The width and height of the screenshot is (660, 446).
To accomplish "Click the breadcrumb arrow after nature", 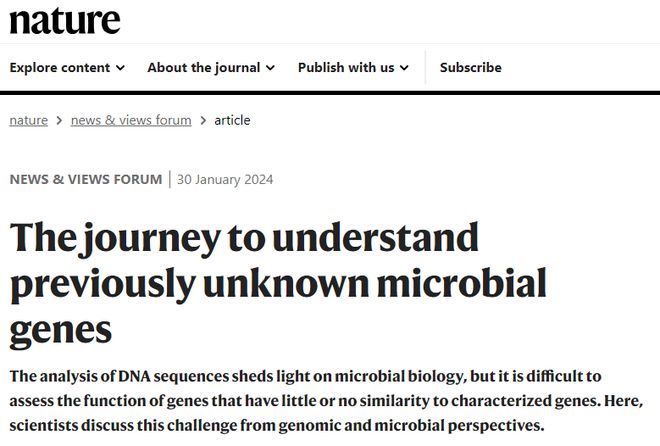I will [x=59, y=120].
